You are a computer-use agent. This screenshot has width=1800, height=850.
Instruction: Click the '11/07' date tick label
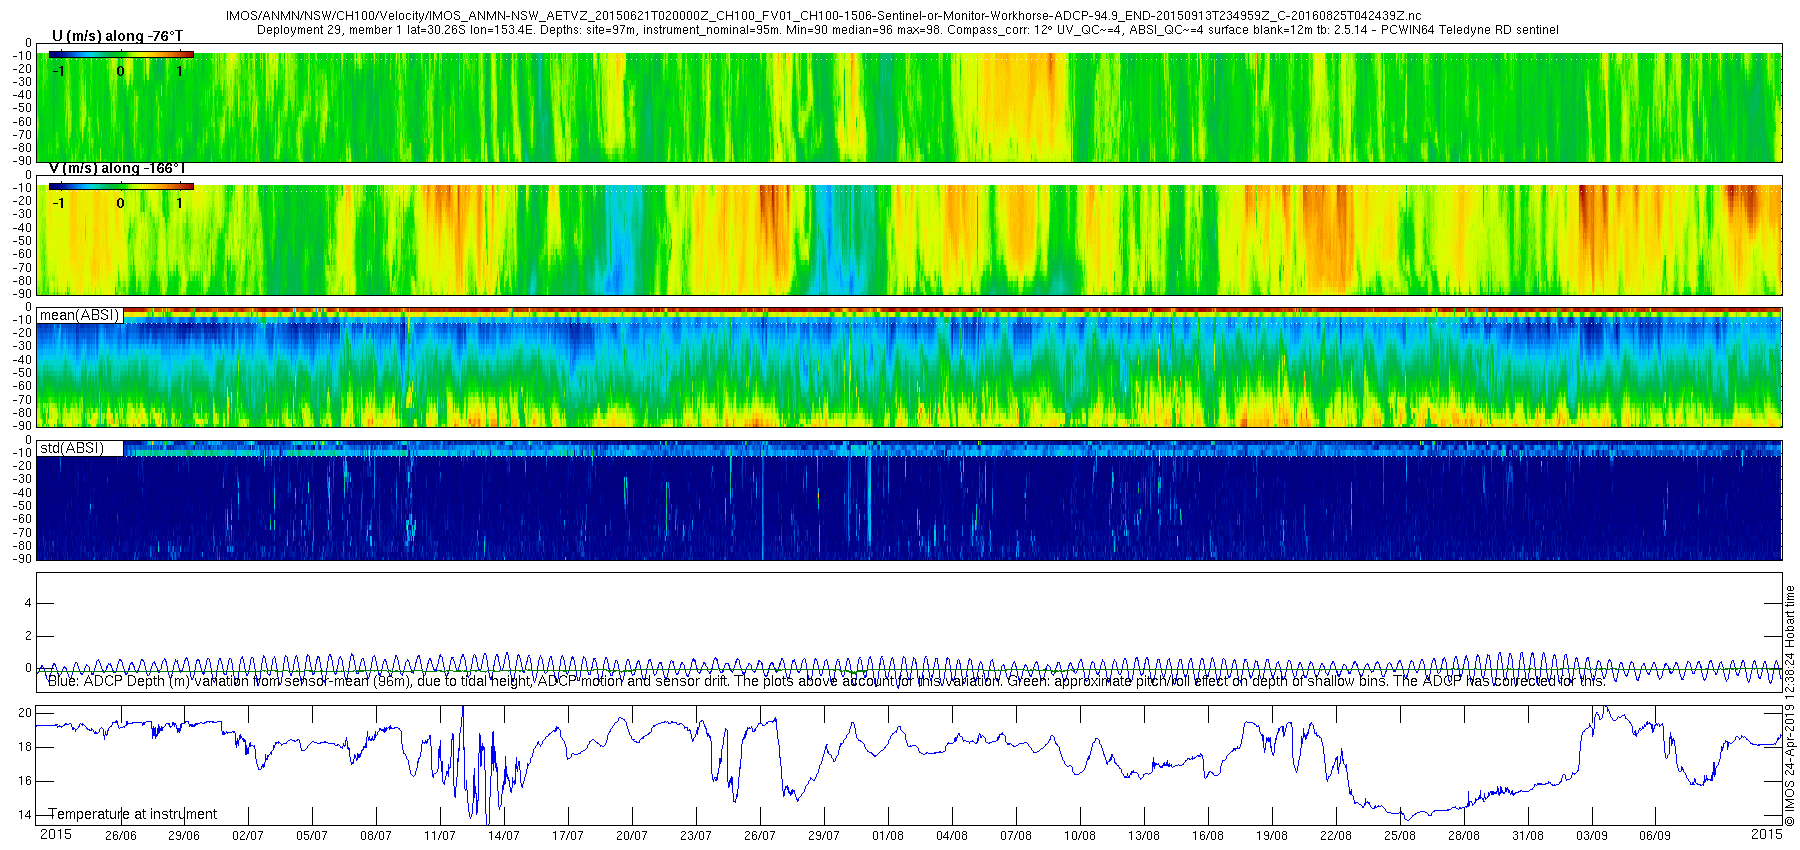point(440,836)
